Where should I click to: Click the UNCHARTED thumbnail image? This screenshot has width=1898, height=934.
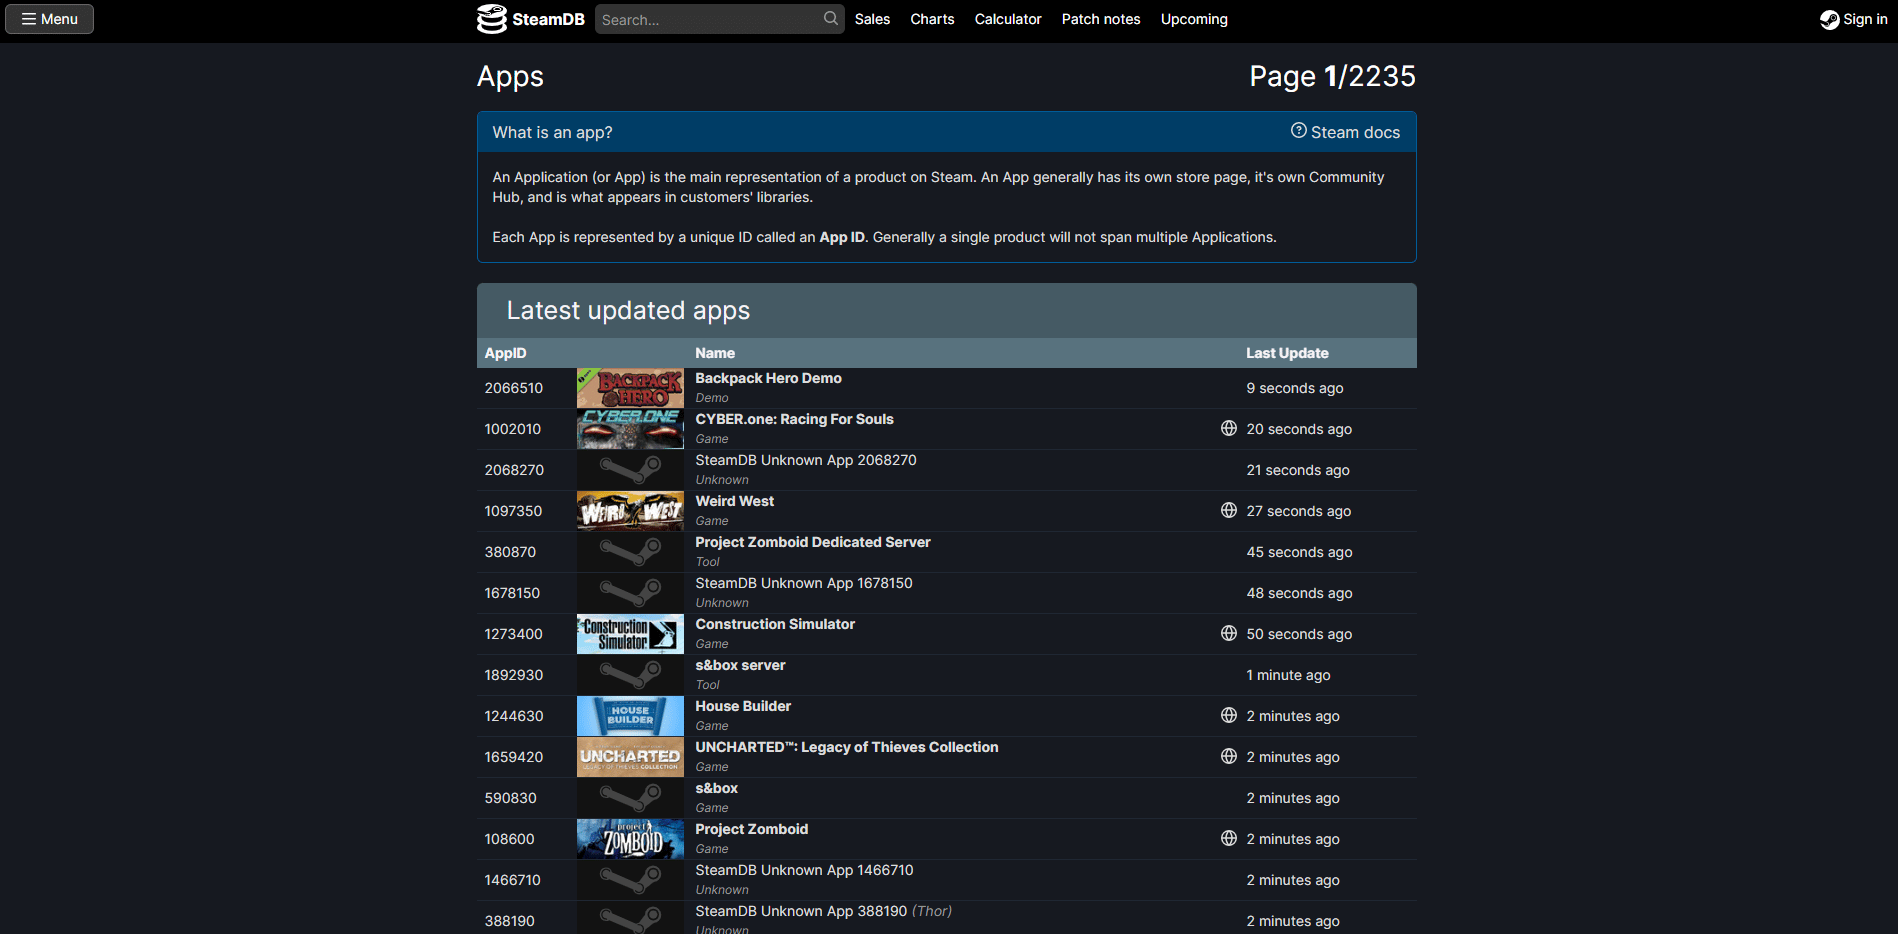click(630, 757)
